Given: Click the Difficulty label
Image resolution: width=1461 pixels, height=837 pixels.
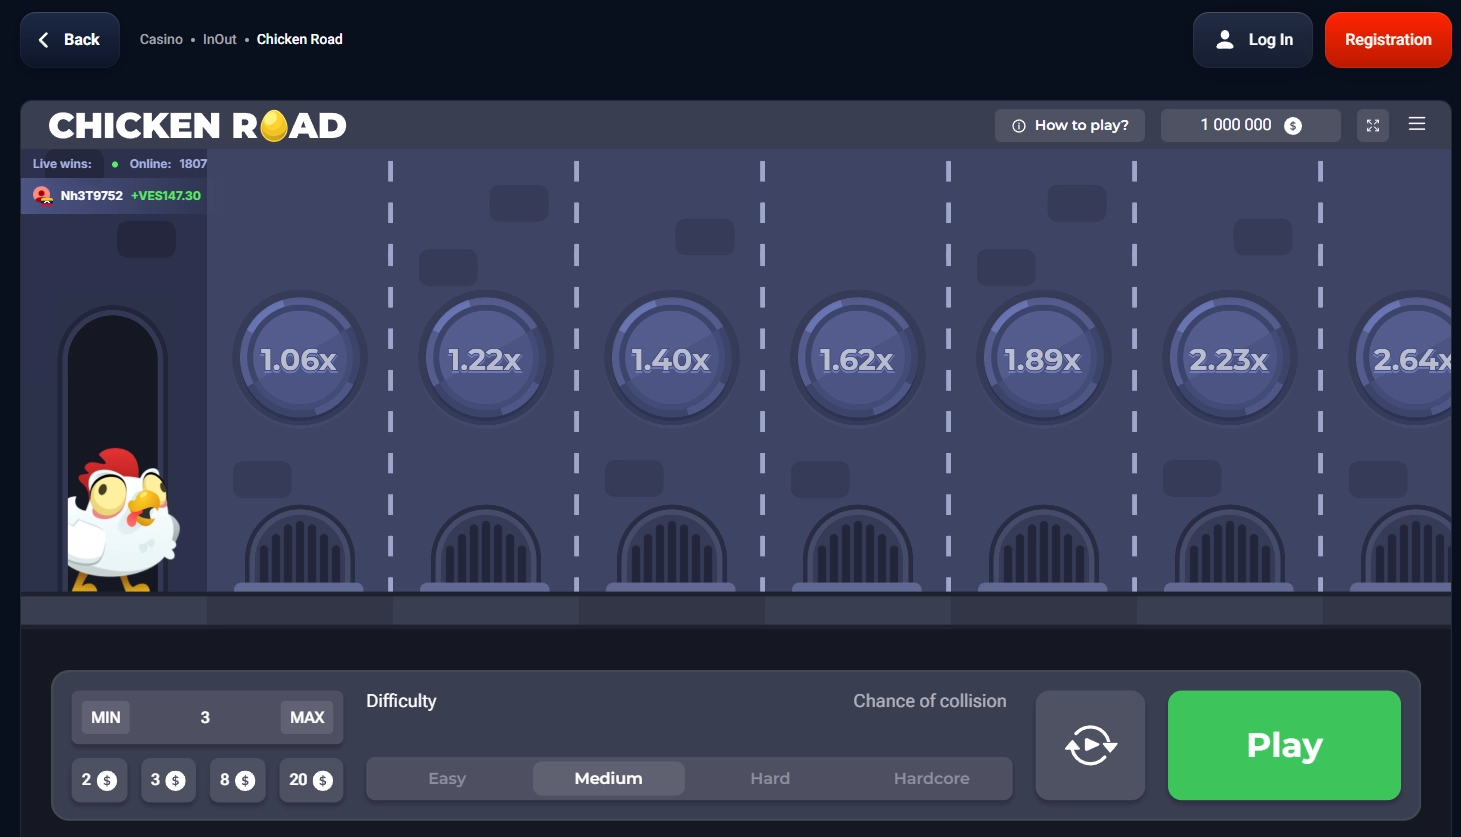Looking at the screenshot, I should [401, 701].
